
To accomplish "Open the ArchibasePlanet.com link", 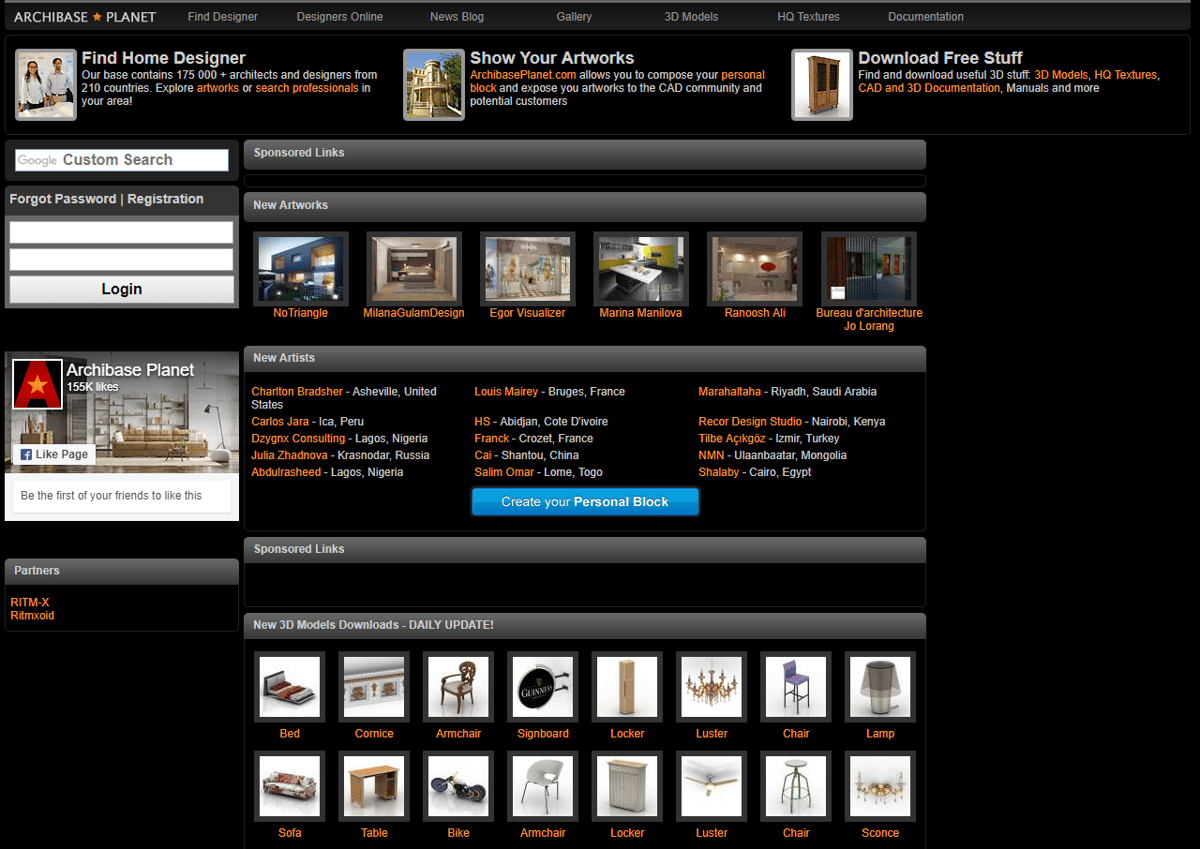I will click(x=523, y=75).
